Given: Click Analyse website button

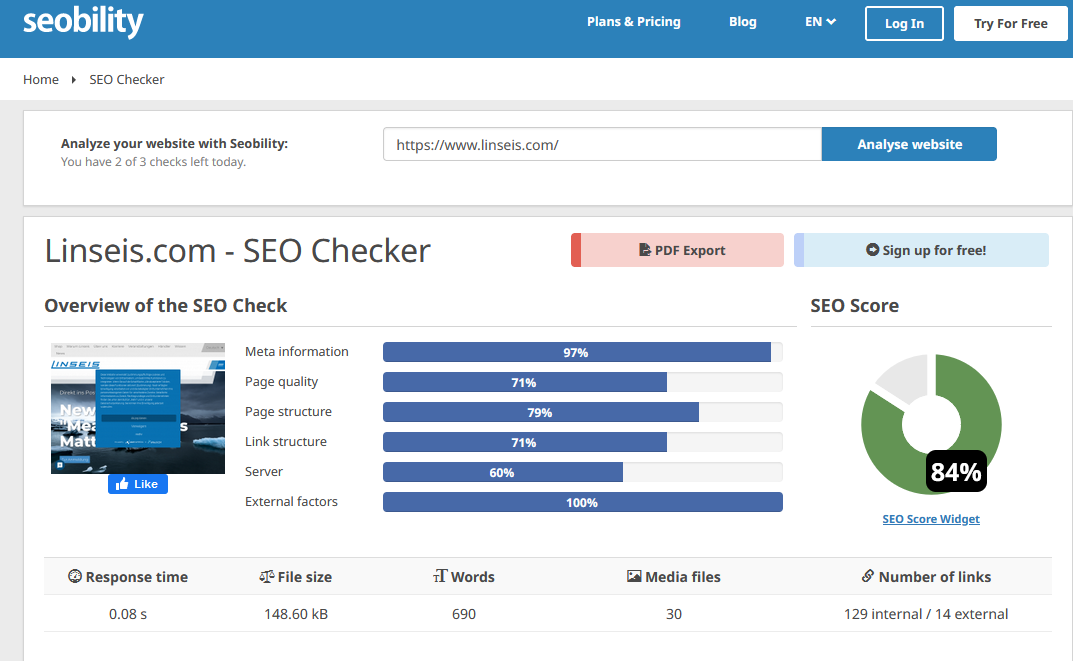Looking at the screenshot, I should click(909, 144).
